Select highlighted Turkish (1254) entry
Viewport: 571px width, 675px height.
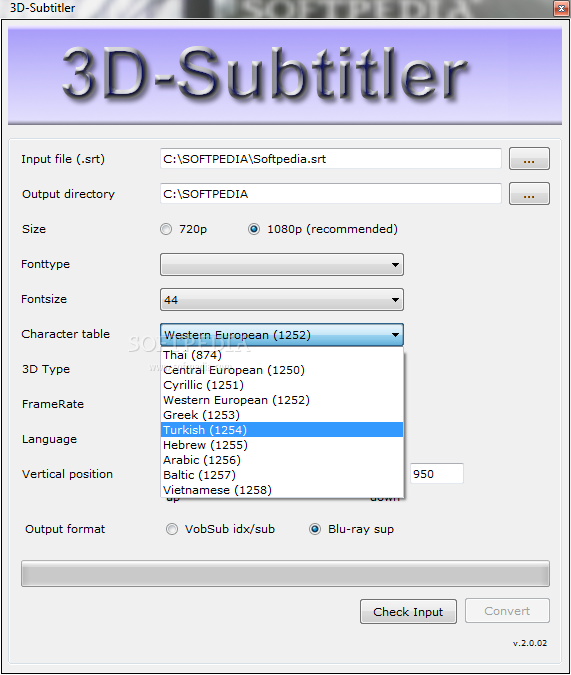pyautogui.click(x=282, y=430)
